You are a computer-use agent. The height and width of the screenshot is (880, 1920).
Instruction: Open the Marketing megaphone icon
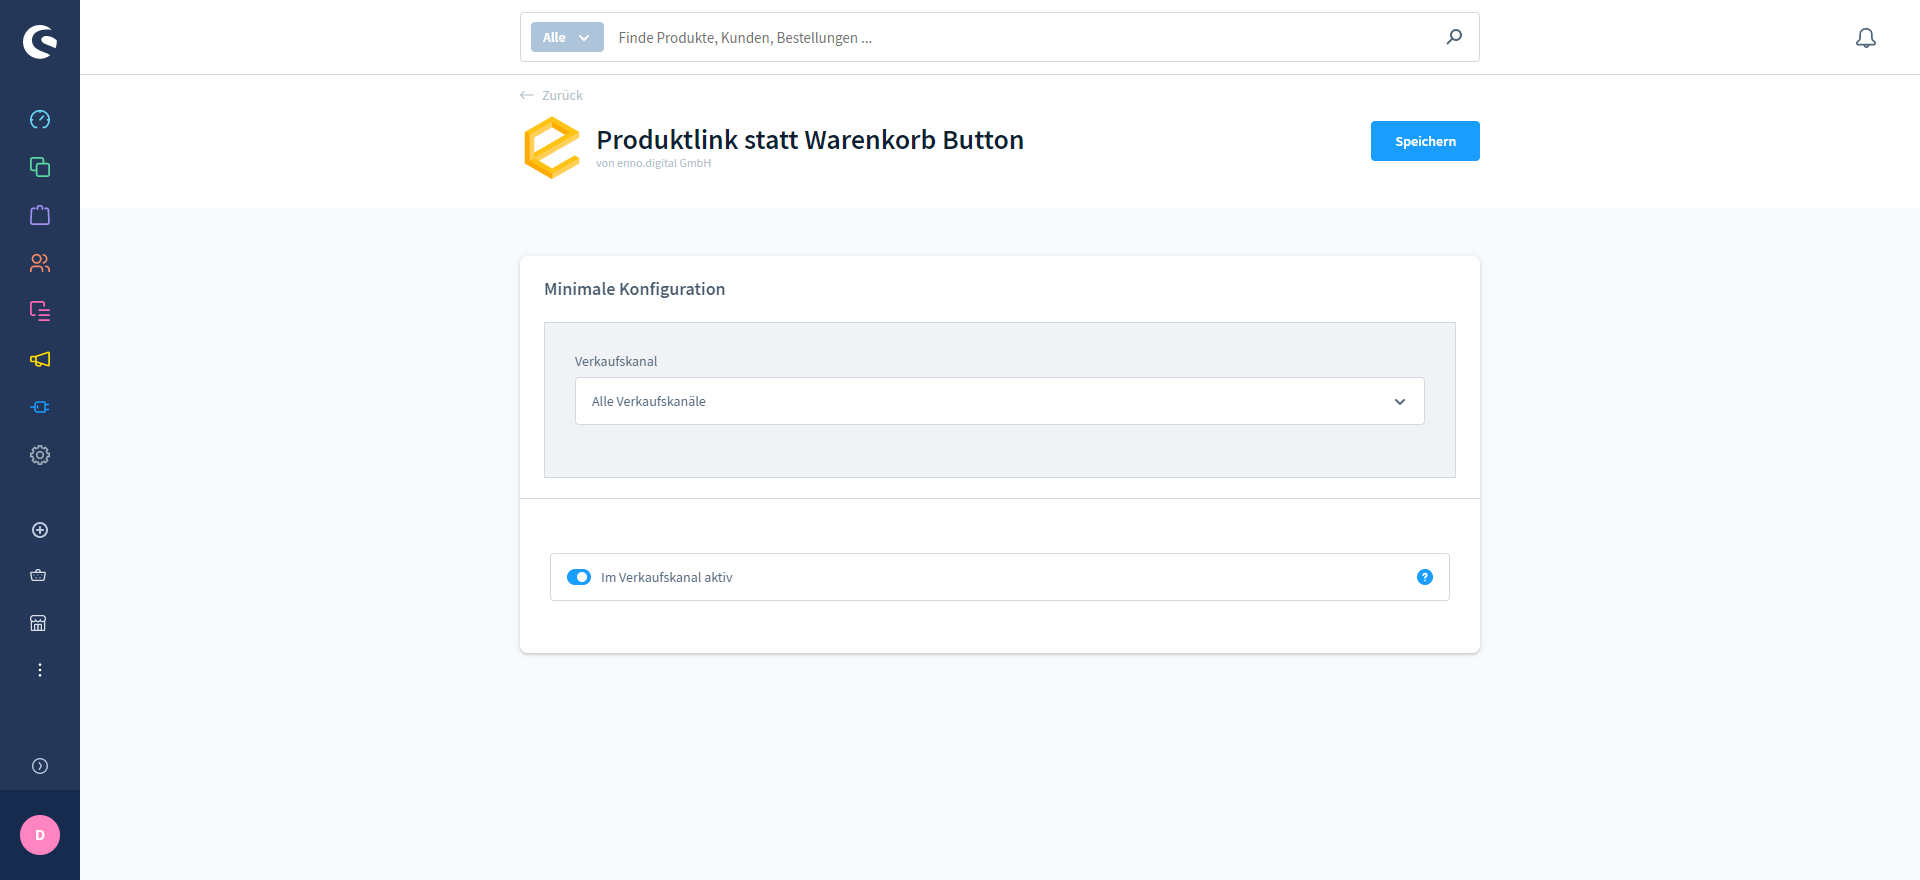click(x=40, y=359)
